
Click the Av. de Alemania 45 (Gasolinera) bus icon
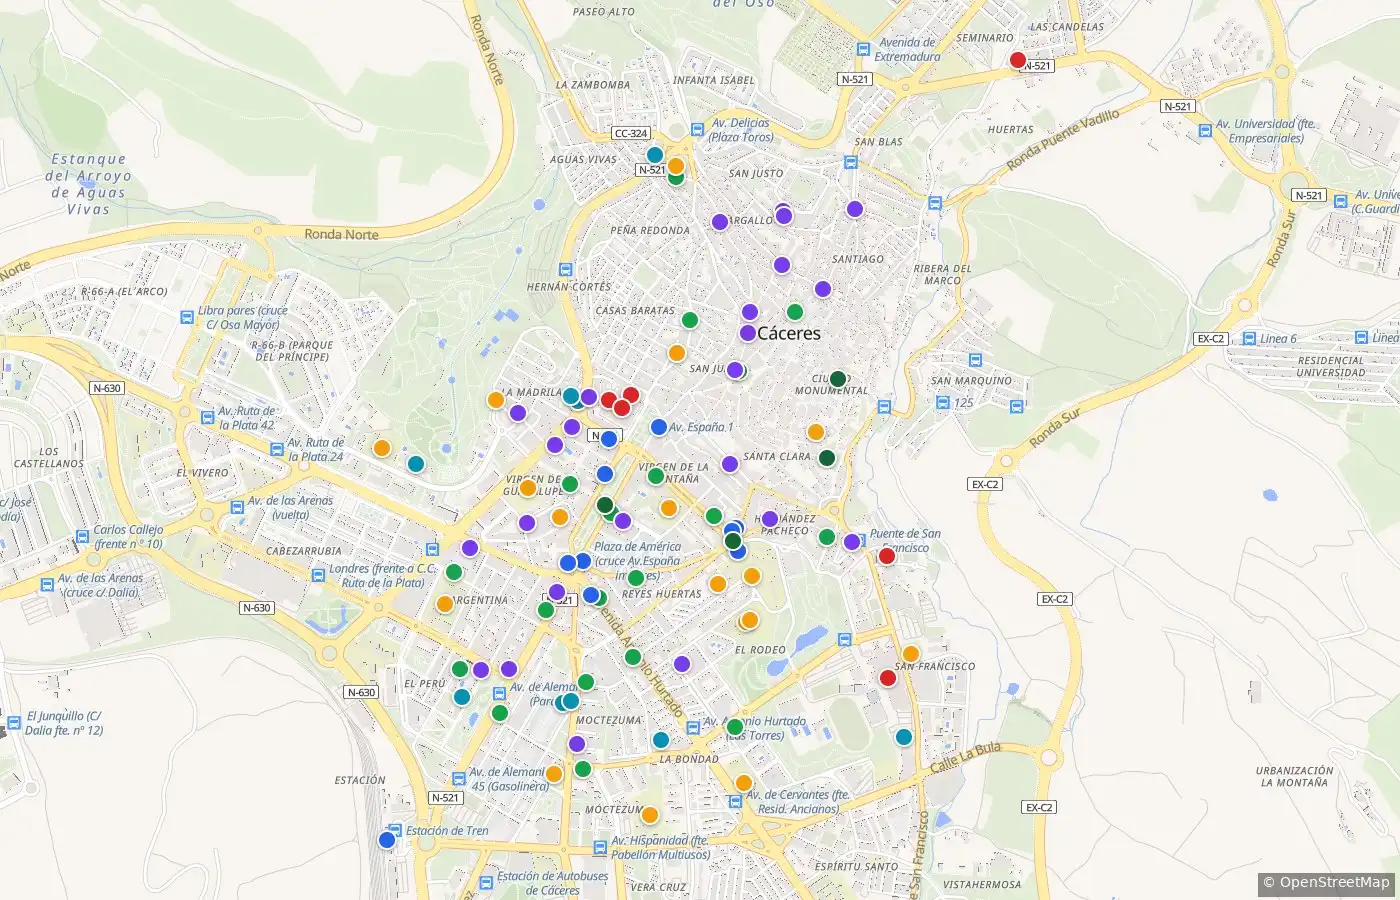pos(458,779)
